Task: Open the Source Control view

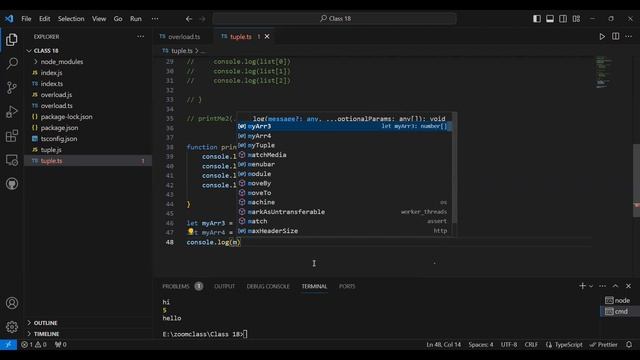Action: click(12, 87)
